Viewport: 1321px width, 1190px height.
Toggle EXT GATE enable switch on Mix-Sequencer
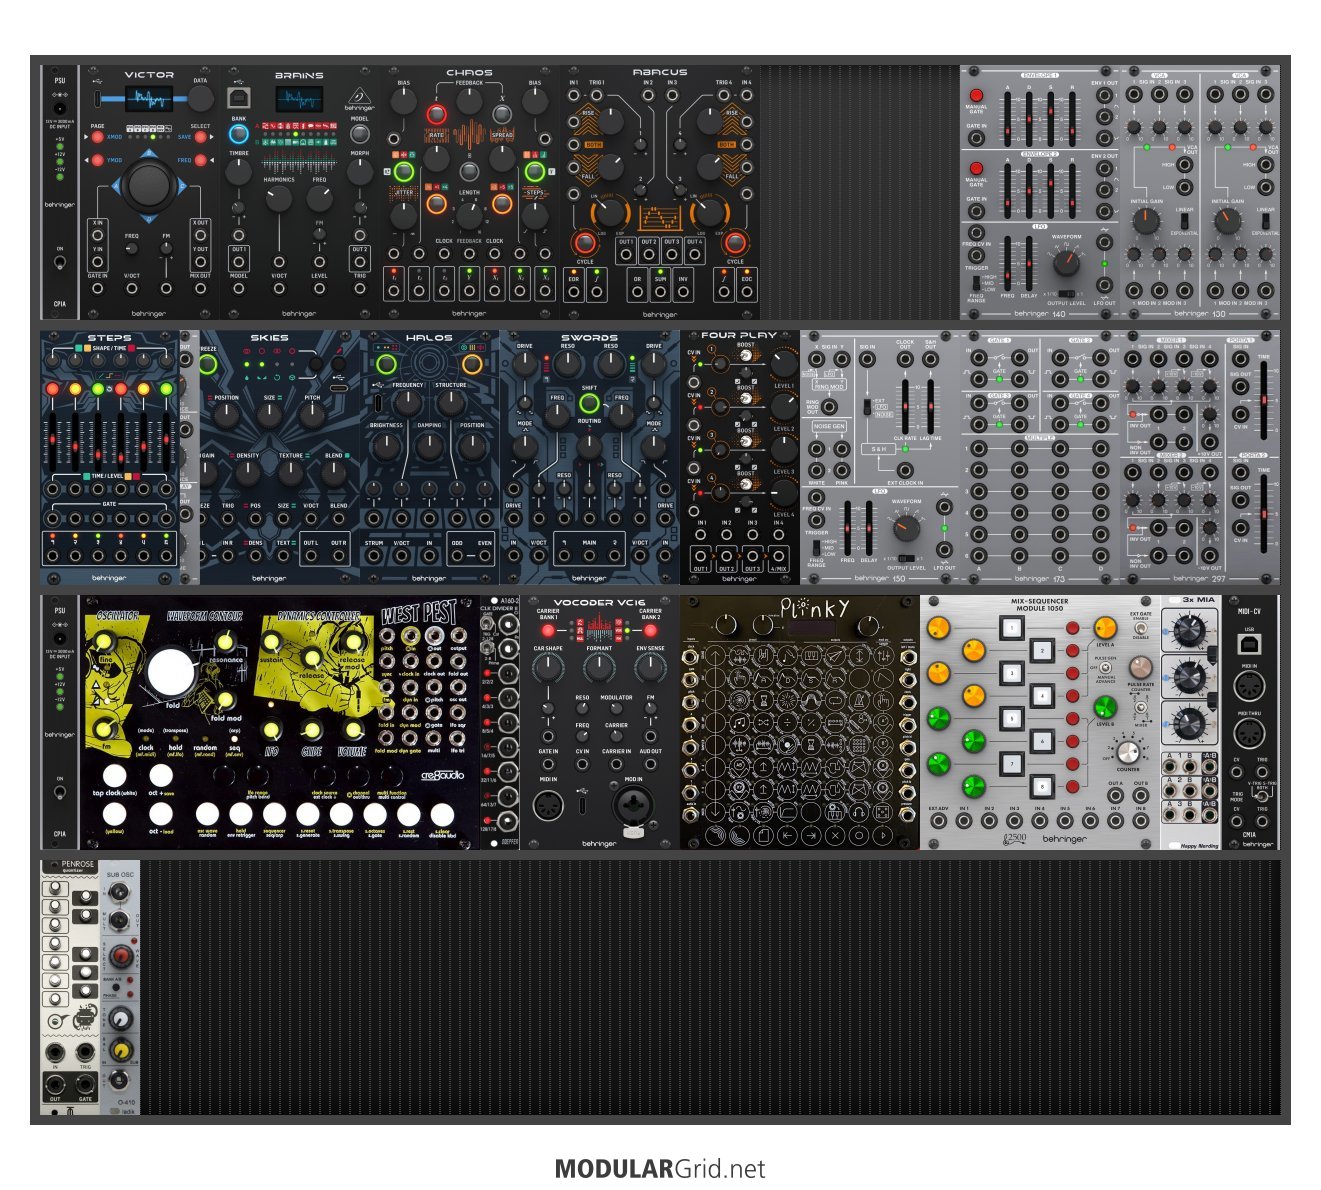(1141, 628)
